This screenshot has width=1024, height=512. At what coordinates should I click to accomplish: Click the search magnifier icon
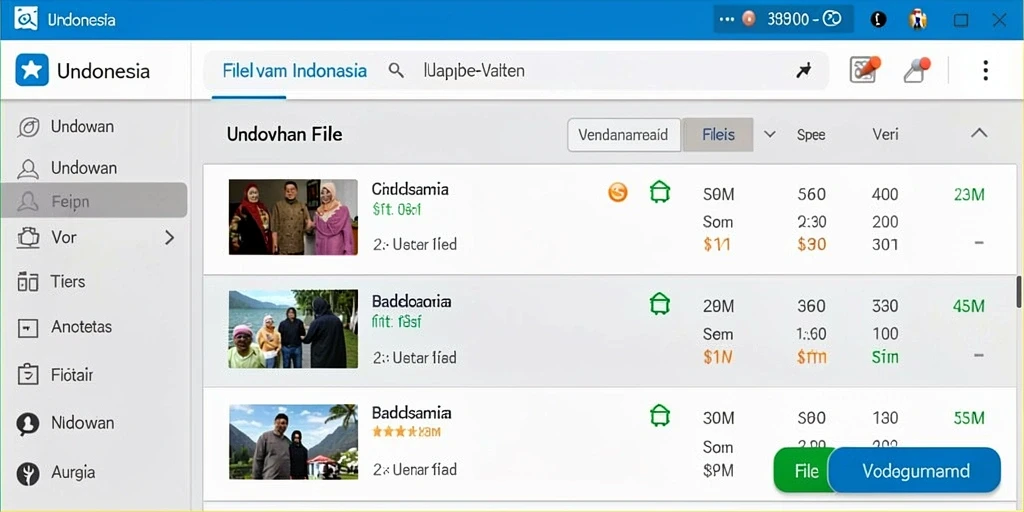coord(396,70)
